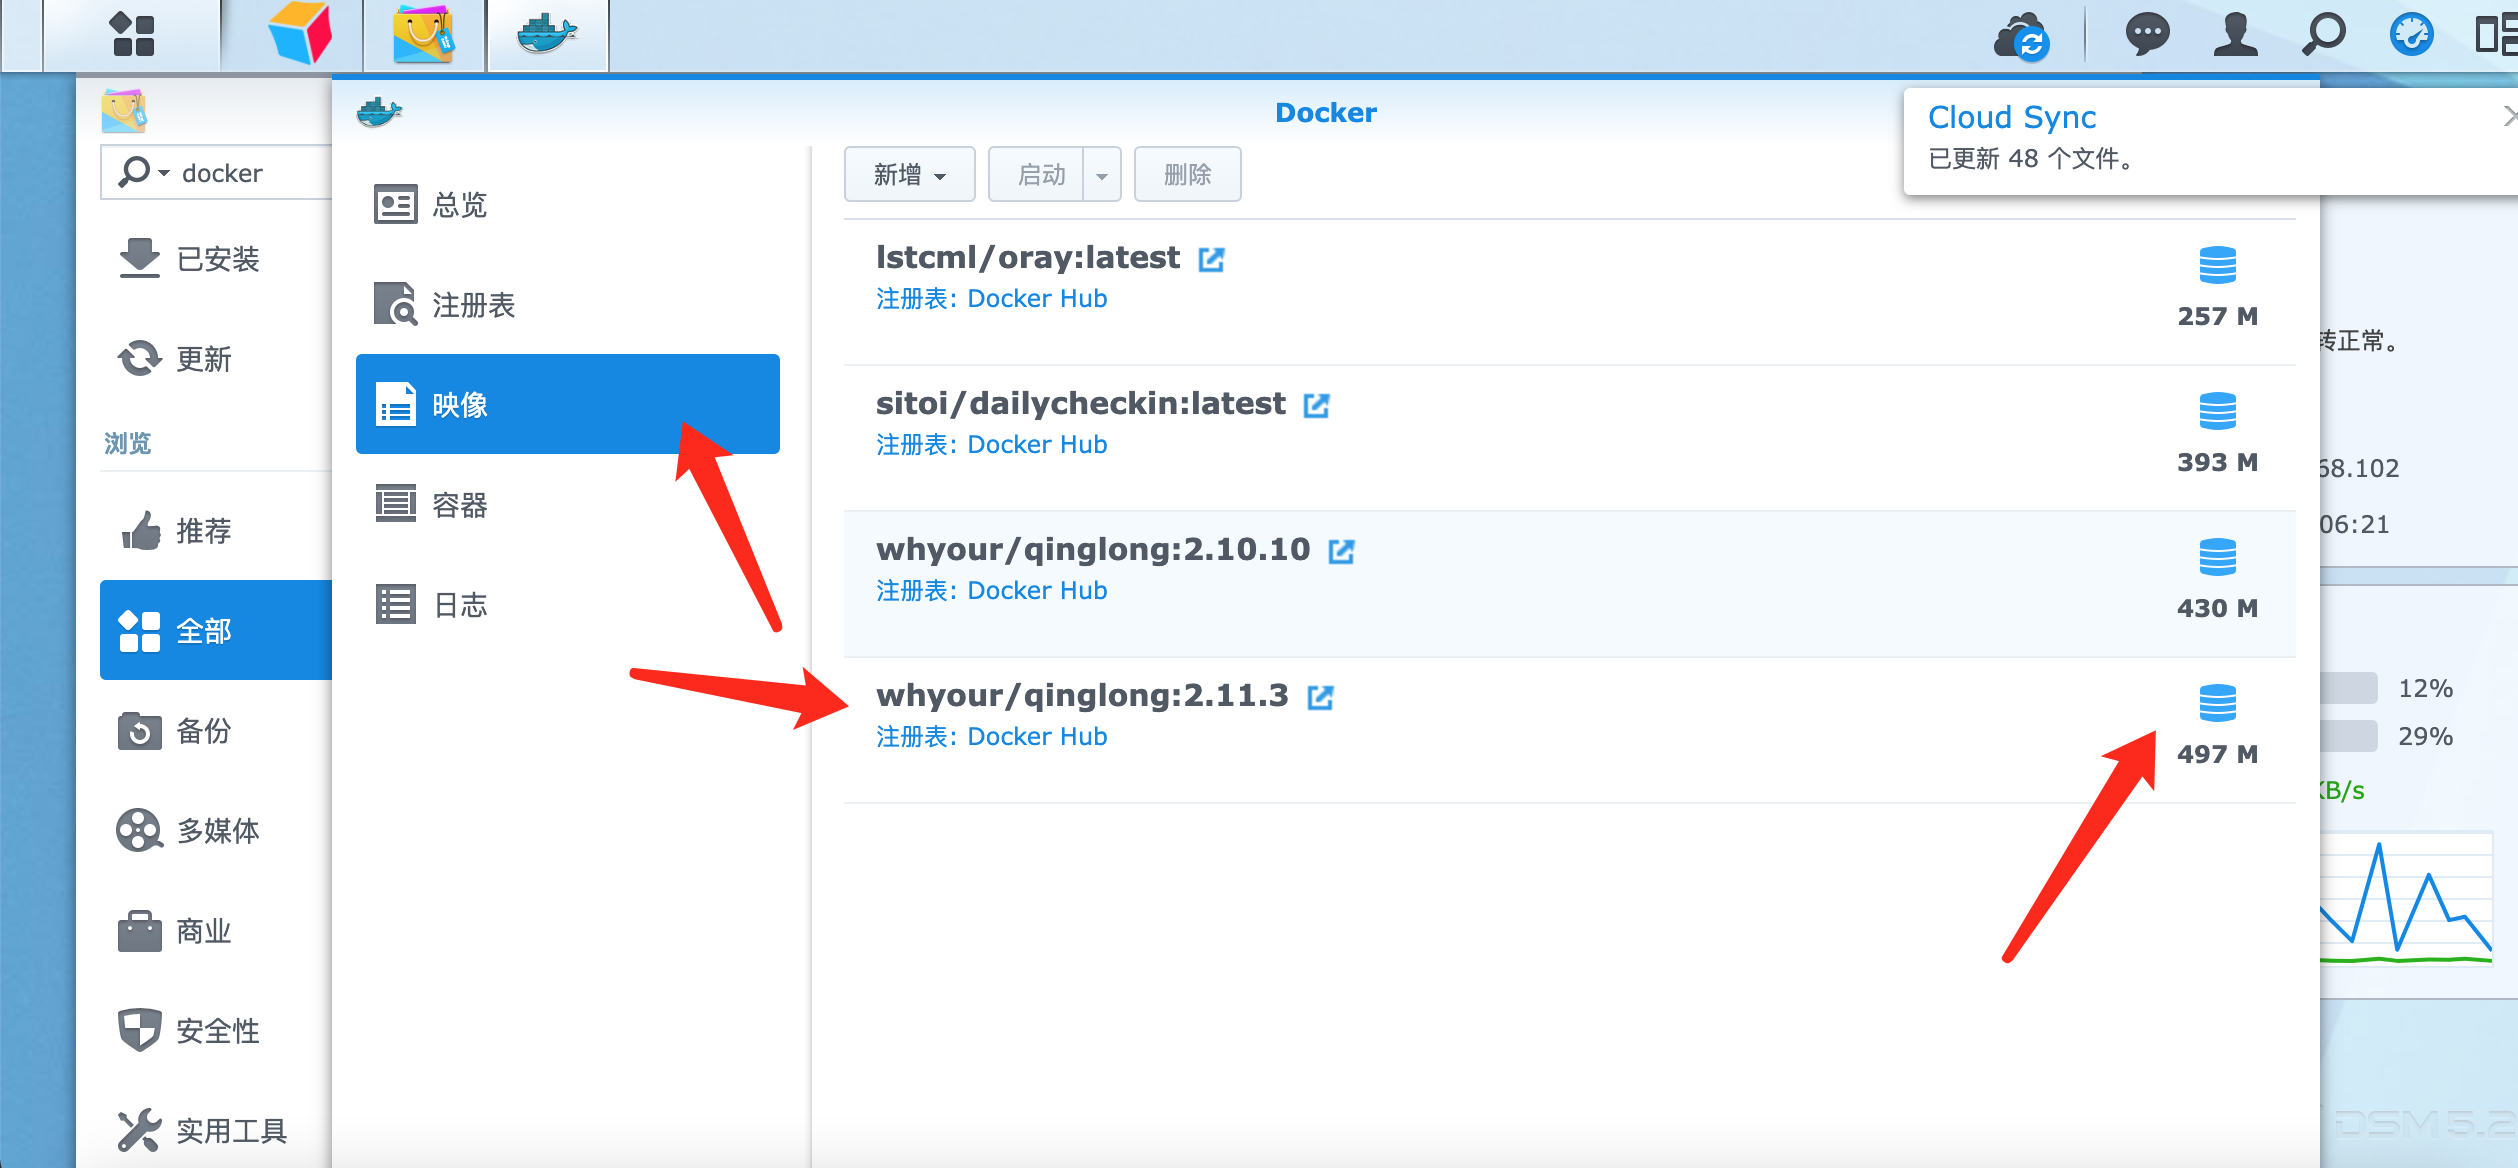Open the 注册表 registry section
Image resolution: width=2518 pixels, height=1168 pixels.
568,304
